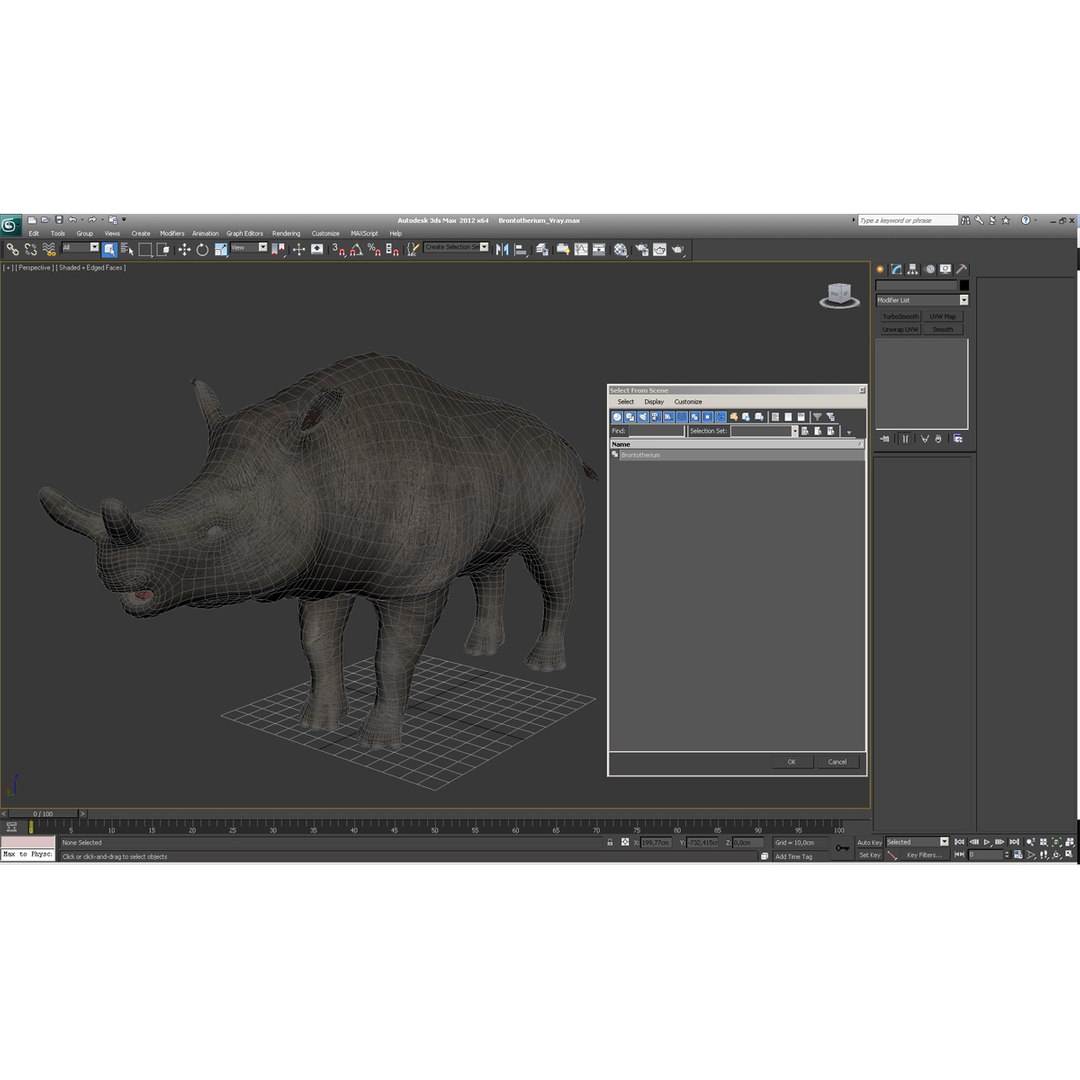
Task: Open the Graph Editors menu
Action: (x=245, y=233)
